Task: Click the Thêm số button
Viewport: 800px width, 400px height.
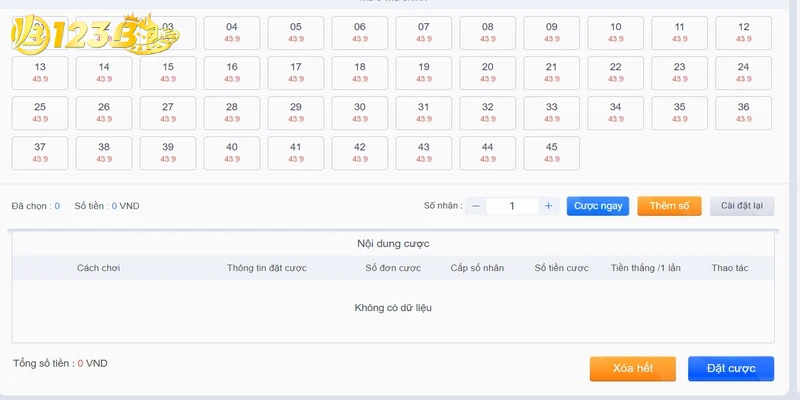Action: 669,206
